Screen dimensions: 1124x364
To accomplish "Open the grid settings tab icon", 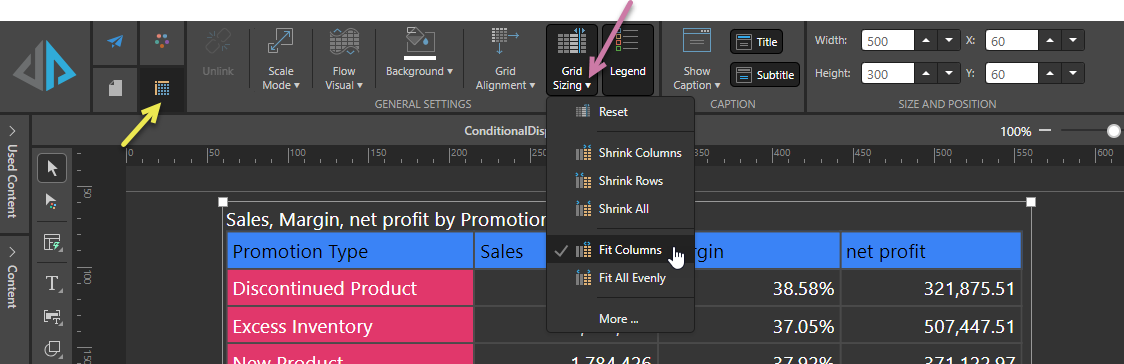I will (163, 89).
